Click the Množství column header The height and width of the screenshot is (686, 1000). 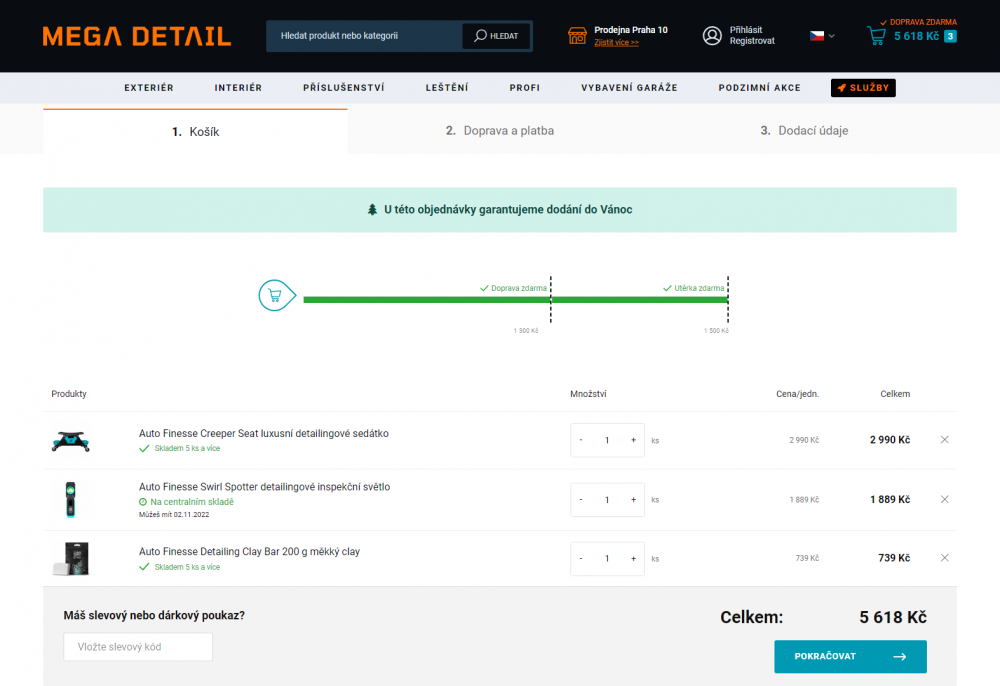(588, 394)
